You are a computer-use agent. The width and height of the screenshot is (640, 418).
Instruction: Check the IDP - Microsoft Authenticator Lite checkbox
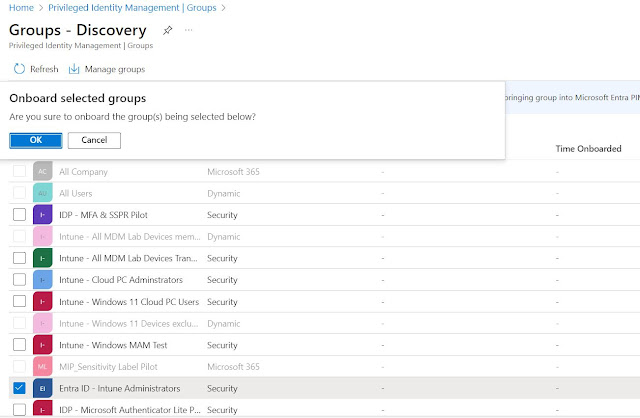coord(19,409)
